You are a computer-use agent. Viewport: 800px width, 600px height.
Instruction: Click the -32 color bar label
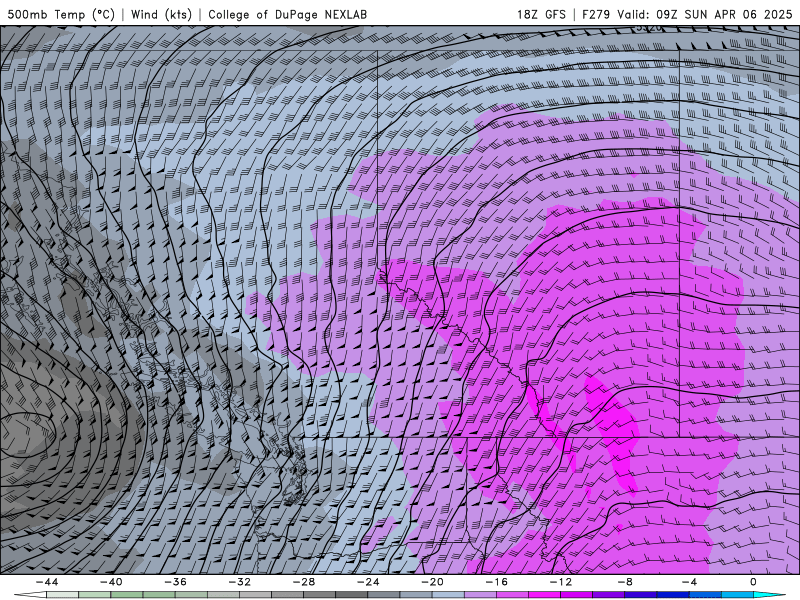(x=239, y=582)
